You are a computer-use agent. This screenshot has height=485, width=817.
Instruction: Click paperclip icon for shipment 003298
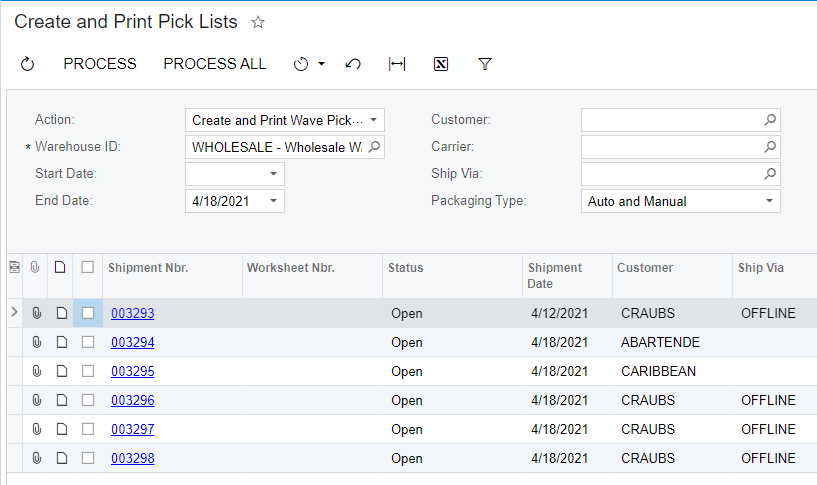pos(36,458)
